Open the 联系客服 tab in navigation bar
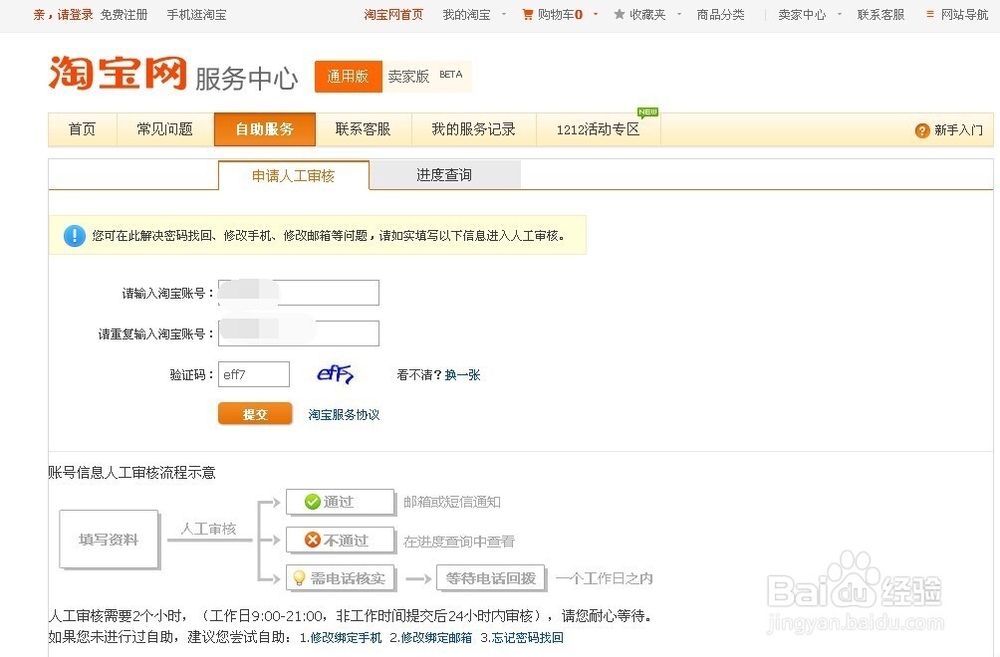 tap(364, 129)
